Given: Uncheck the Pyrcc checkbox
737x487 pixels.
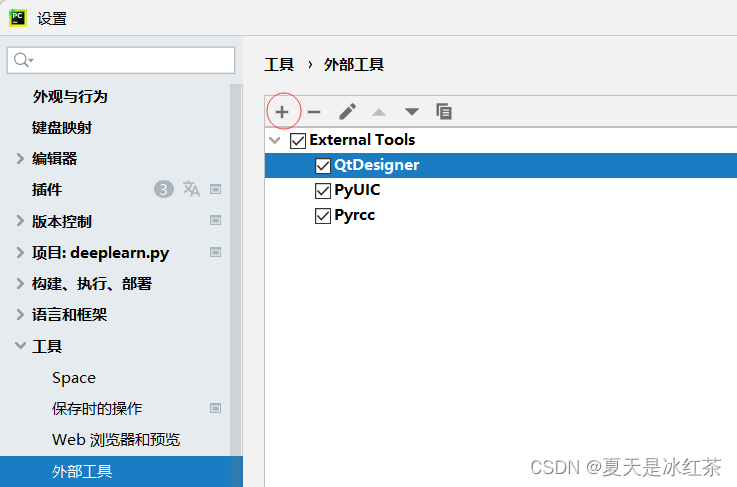Looking at the screenshot, I should (323, 216).
